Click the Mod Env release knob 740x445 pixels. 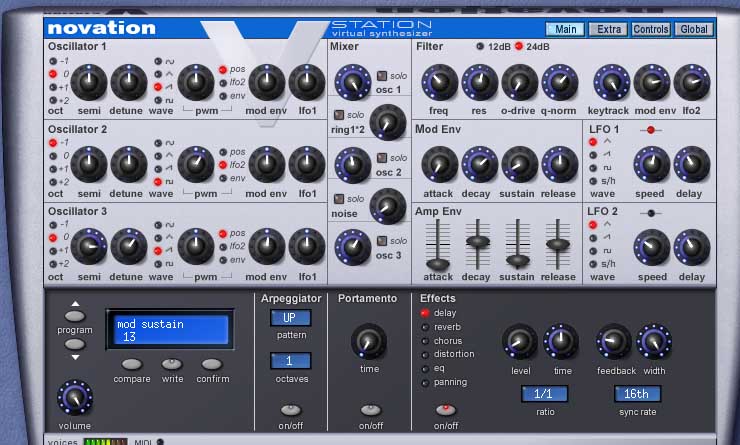tap(560, 164)
